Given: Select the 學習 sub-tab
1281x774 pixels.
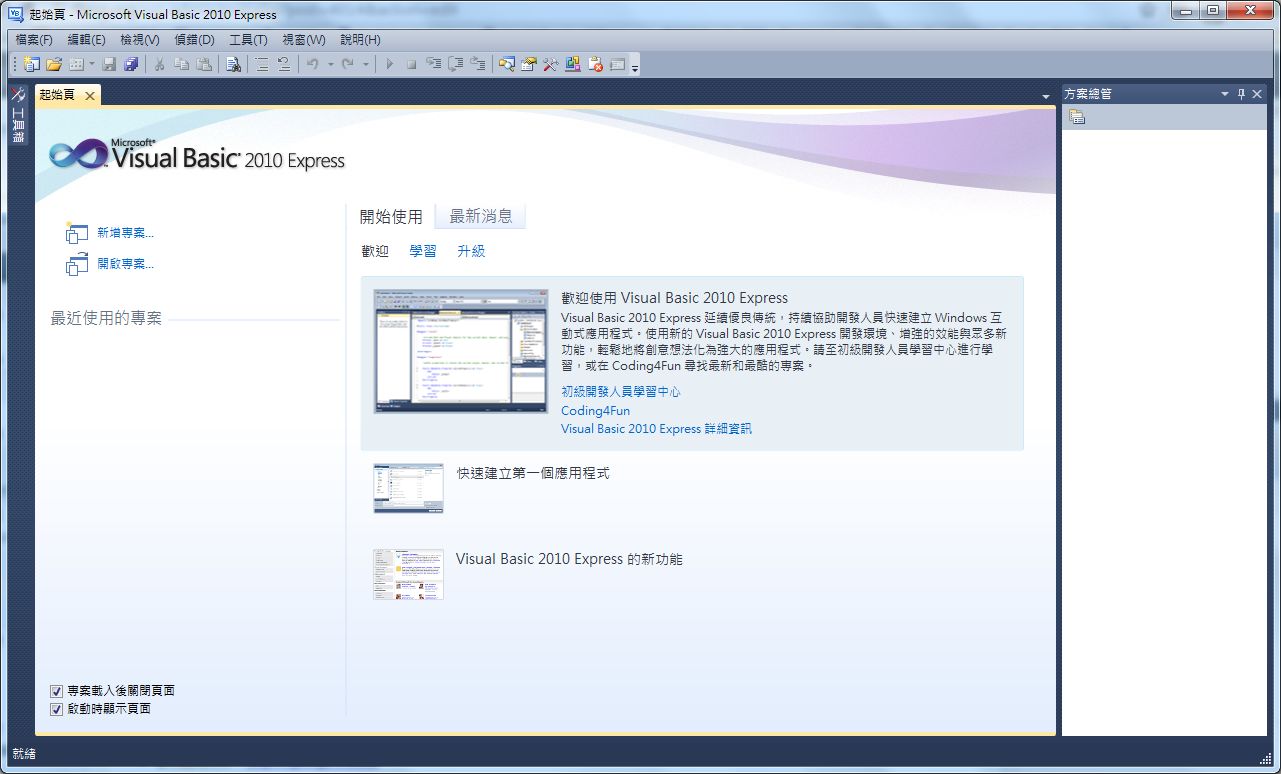Looking at the screenshot, I should 423,251.
